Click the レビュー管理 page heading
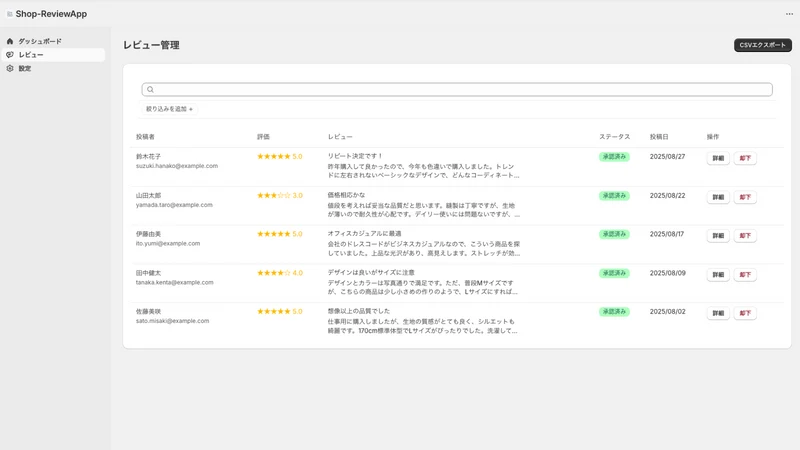The width and height of the screenshot is (800, 450). [151, 45]
